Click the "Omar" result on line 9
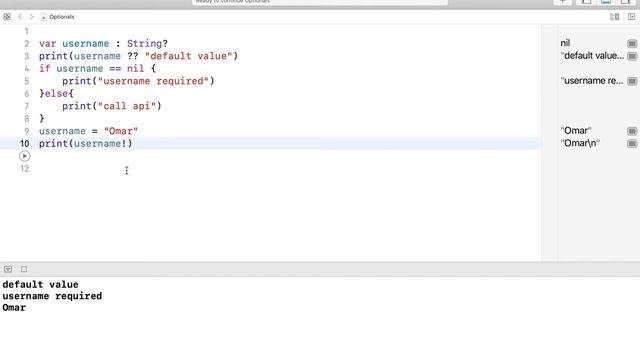The width and height of the screenshot is (640, 360). [x=576, y=131]
